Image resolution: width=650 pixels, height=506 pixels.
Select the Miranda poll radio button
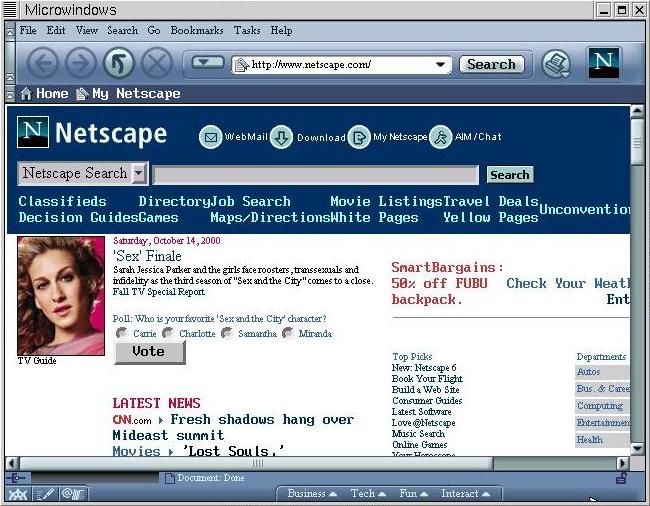pos(288,333)
